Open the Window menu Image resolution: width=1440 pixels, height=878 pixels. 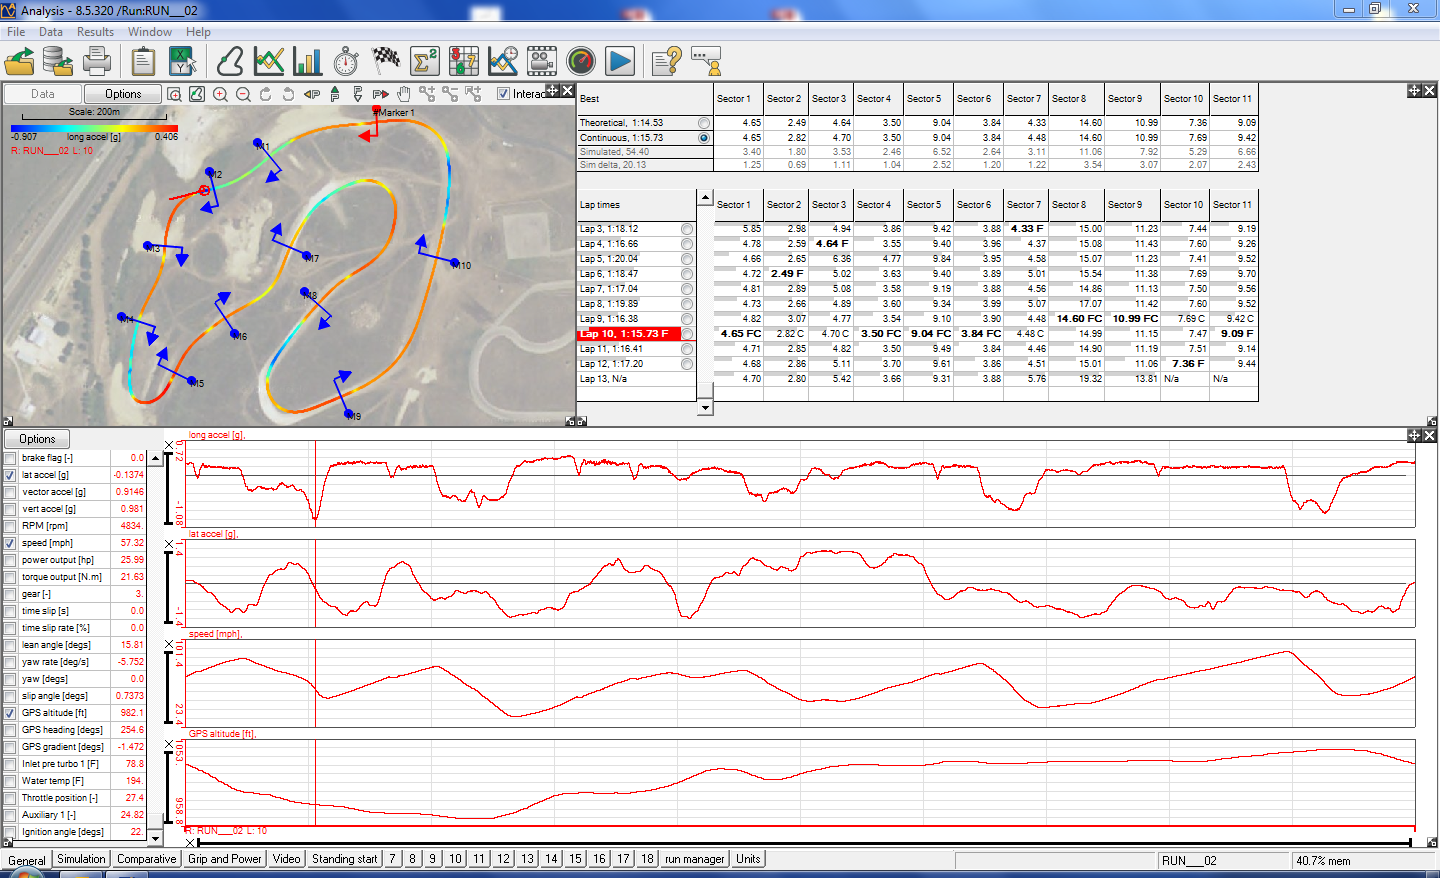pyautogui.click(x=150, y=32)
